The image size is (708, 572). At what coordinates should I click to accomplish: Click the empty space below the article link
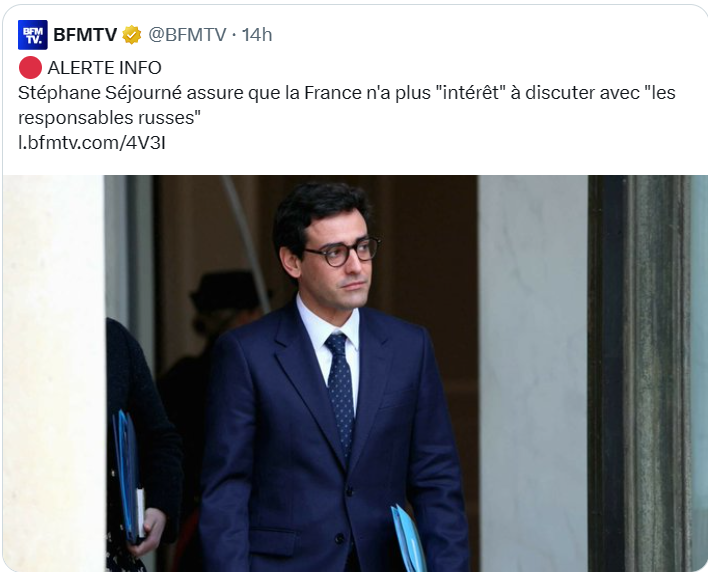click(355, 164)
